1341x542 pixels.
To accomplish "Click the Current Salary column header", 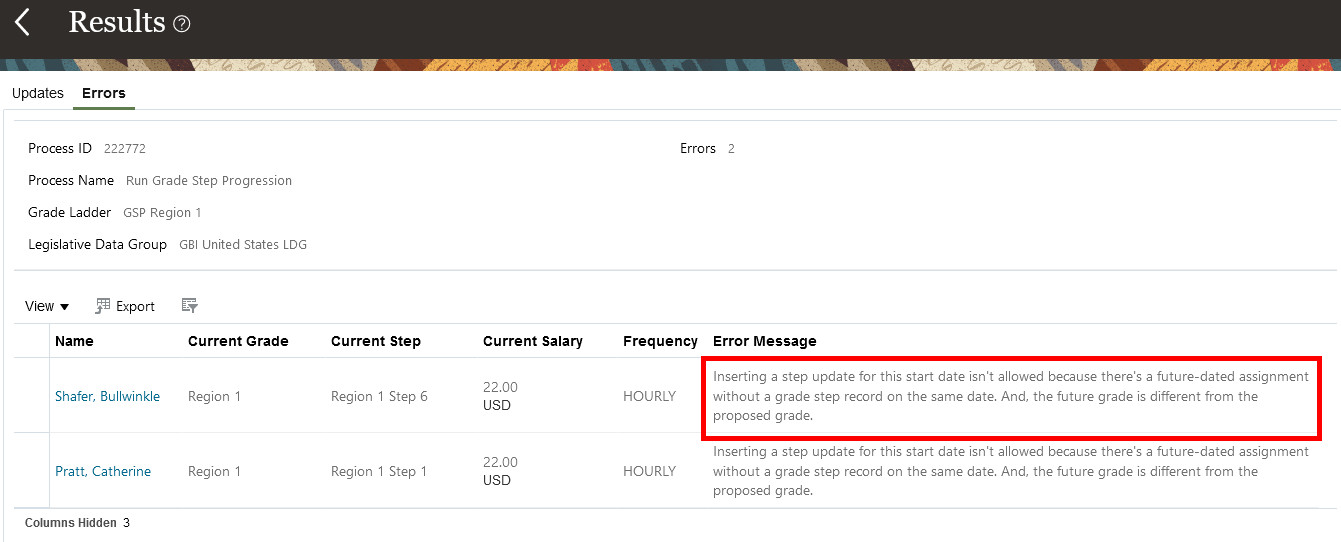I will 533,341.
